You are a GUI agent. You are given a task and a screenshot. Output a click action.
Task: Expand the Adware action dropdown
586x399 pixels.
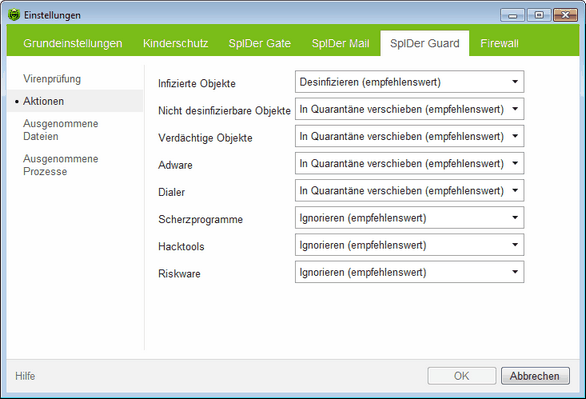pyautogui.click(x=410, y=163)
